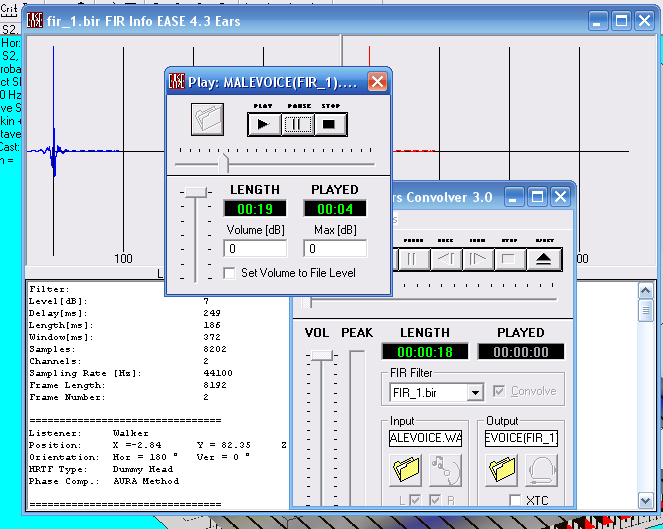Click the green 00:19 LENGTH display
663x529 pixels.
[x=255, y=208]
